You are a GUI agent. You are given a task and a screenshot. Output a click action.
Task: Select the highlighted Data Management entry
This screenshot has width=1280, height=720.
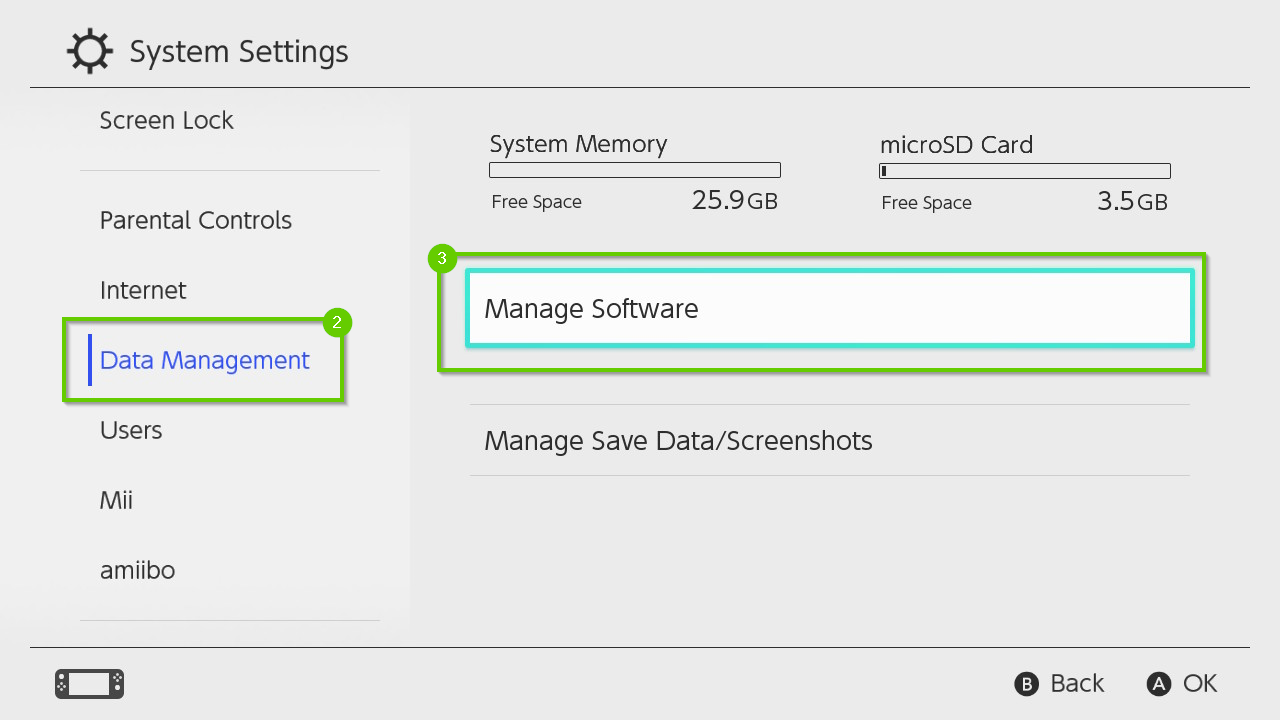[x=204, y=360]
